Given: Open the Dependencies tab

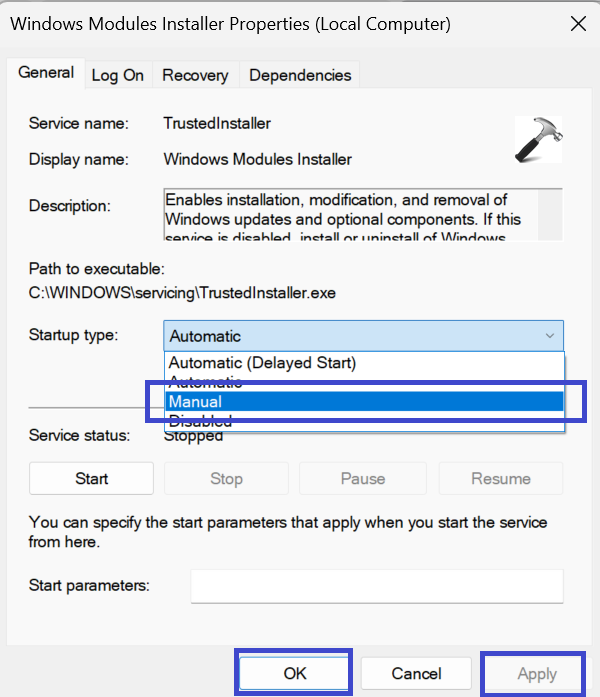Looking at the screenshot, I should [x=300, y=75].
